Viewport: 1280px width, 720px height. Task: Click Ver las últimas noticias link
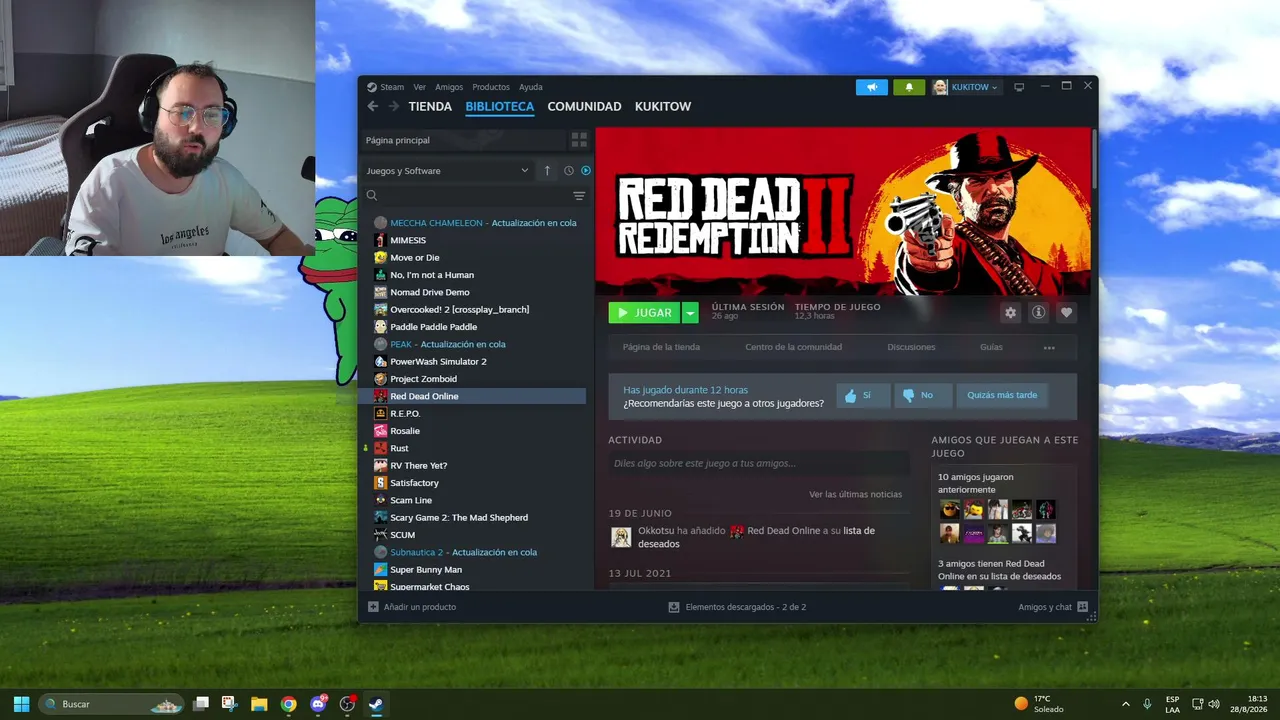coord(856,494)
